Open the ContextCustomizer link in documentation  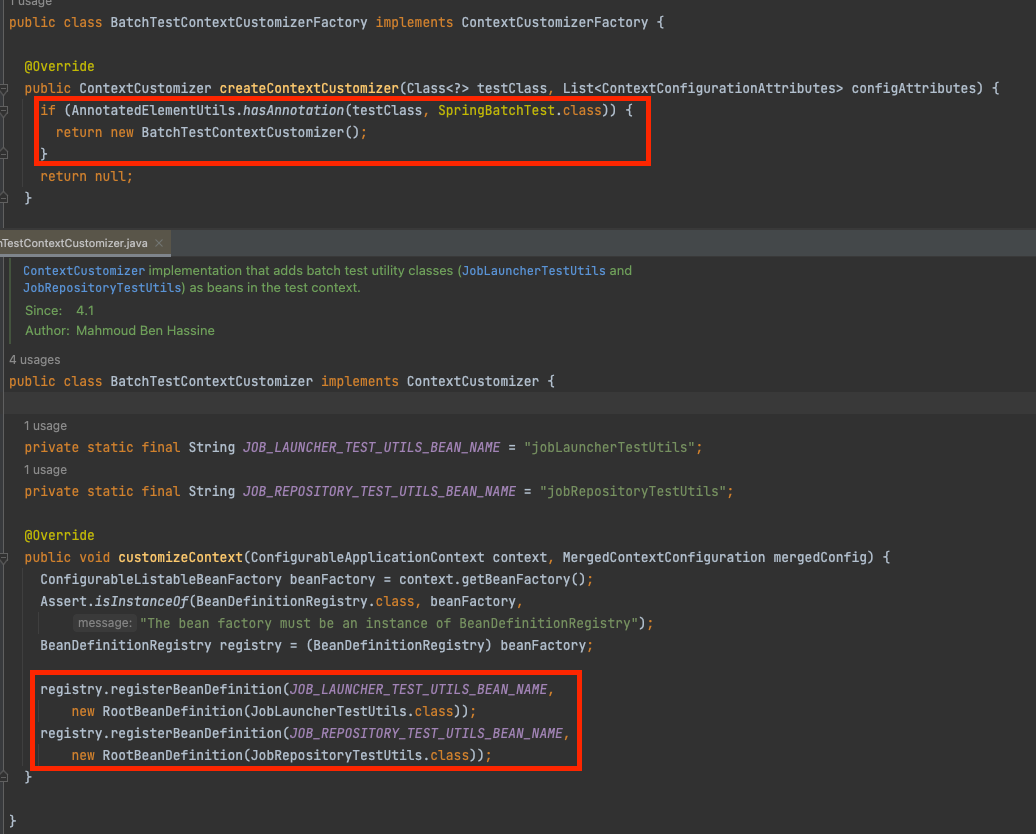[84, 271]
